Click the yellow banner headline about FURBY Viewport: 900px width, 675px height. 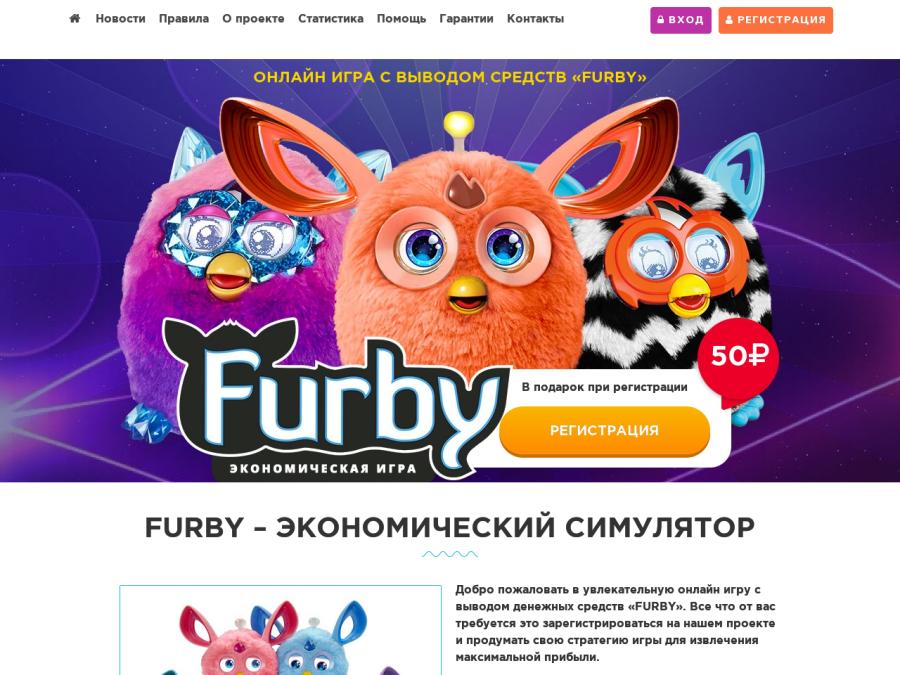pyautogui.click(x=450, y=77)
